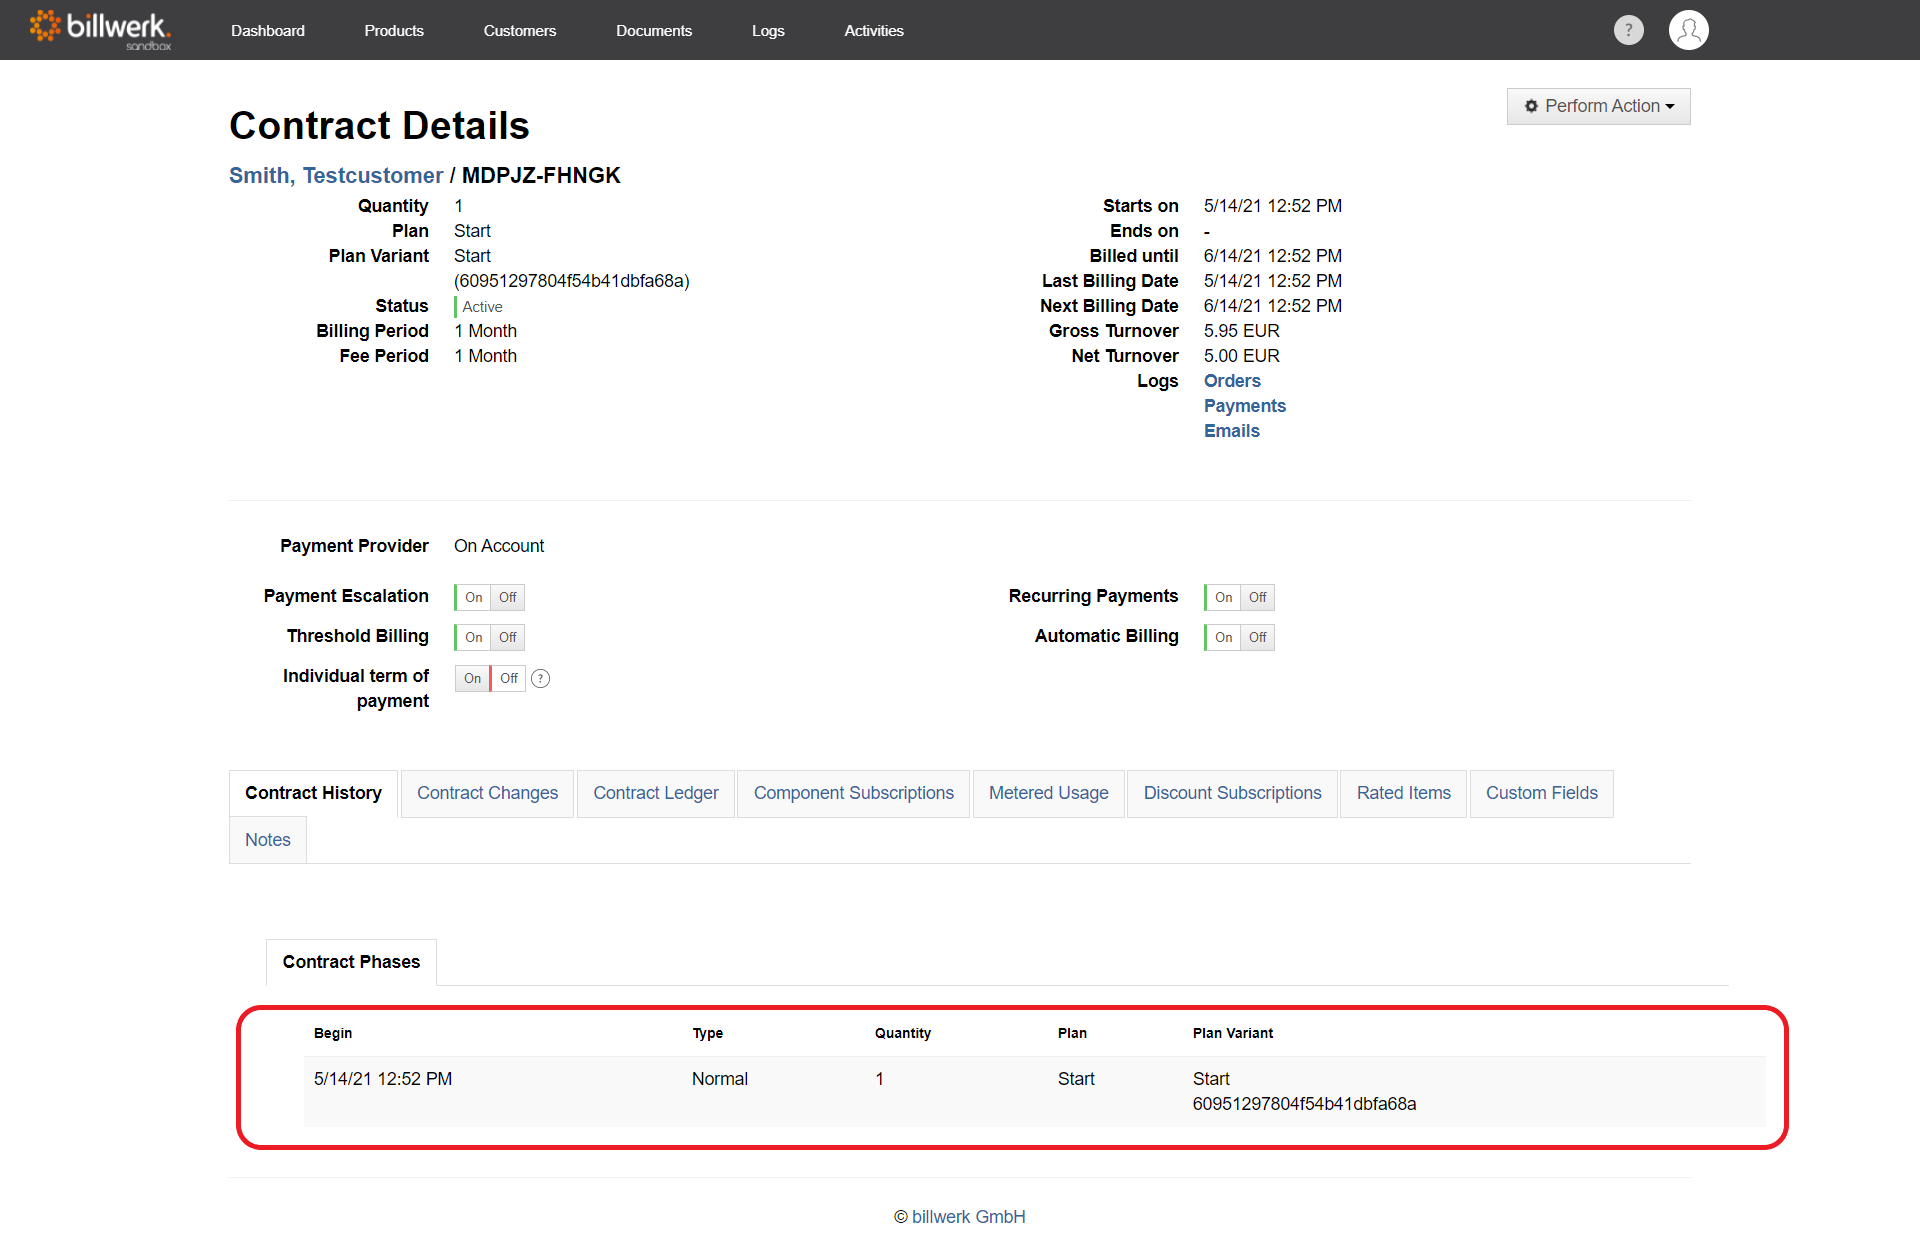Screen dimensions: 1920x1242
Task: Turn Recurring Payments On
Action: [x=1223, y=597]
